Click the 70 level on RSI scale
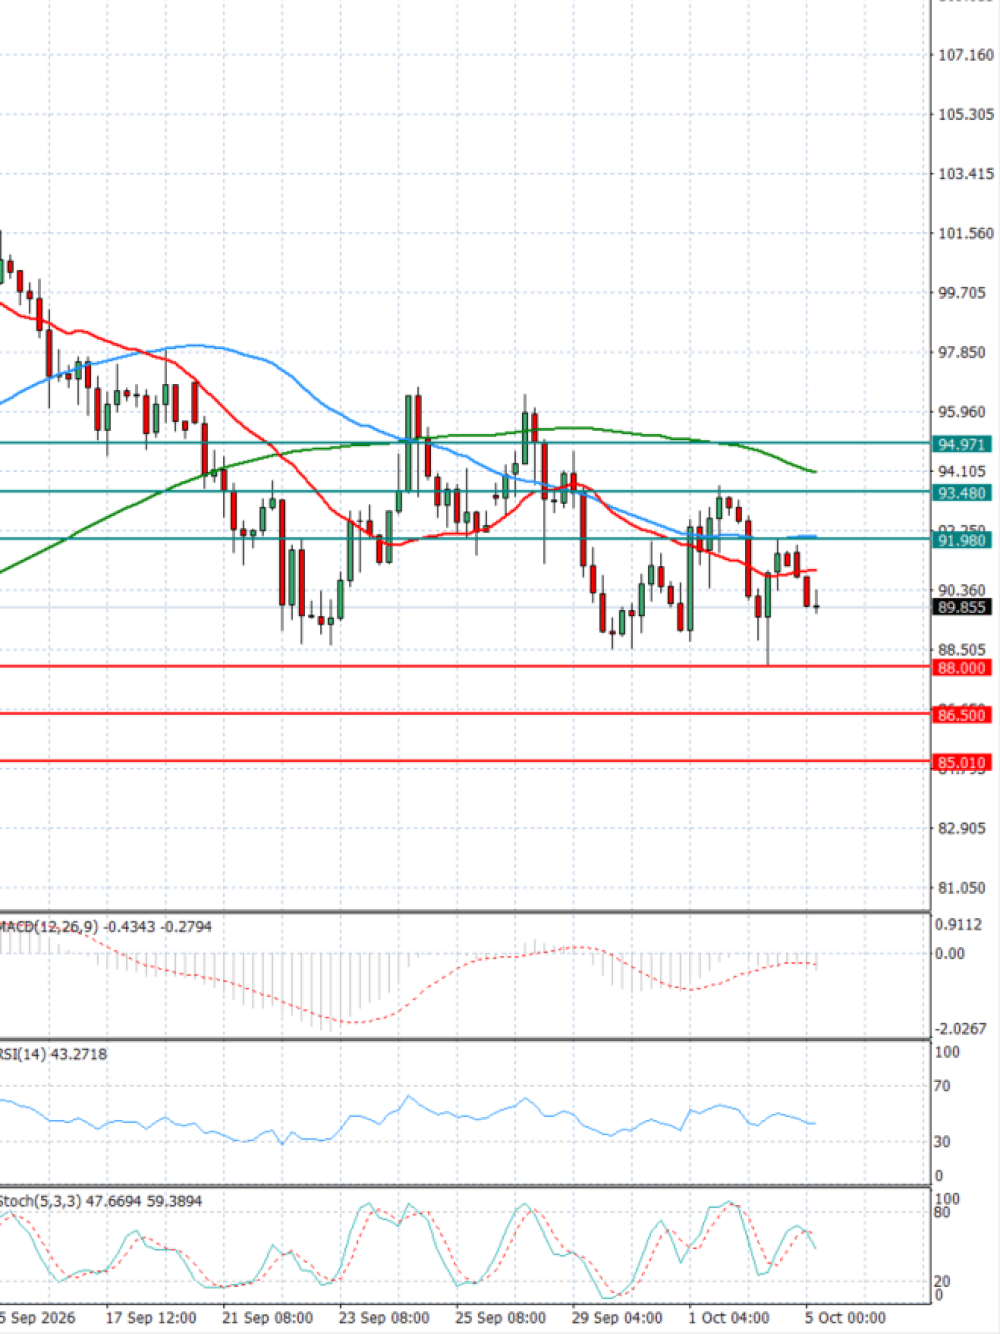 click(942, 1086)
